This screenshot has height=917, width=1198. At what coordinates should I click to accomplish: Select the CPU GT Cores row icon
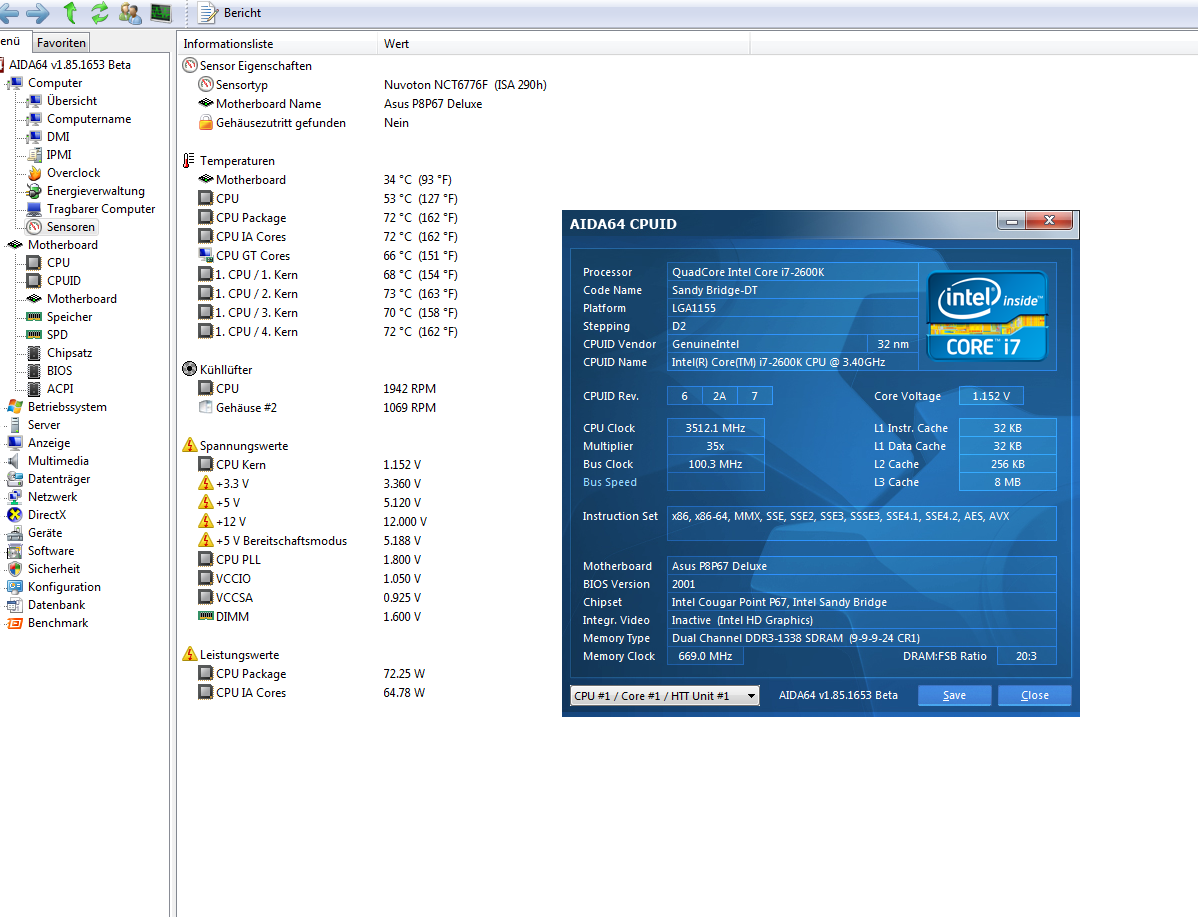[x=206, y=255]
